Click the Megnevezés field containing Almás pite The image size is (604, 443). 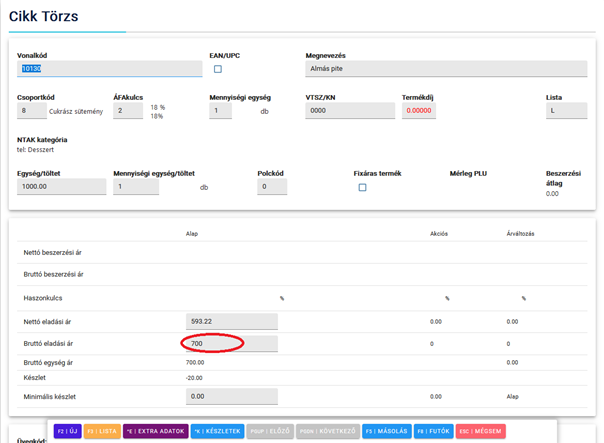click(x=447, y=69)
